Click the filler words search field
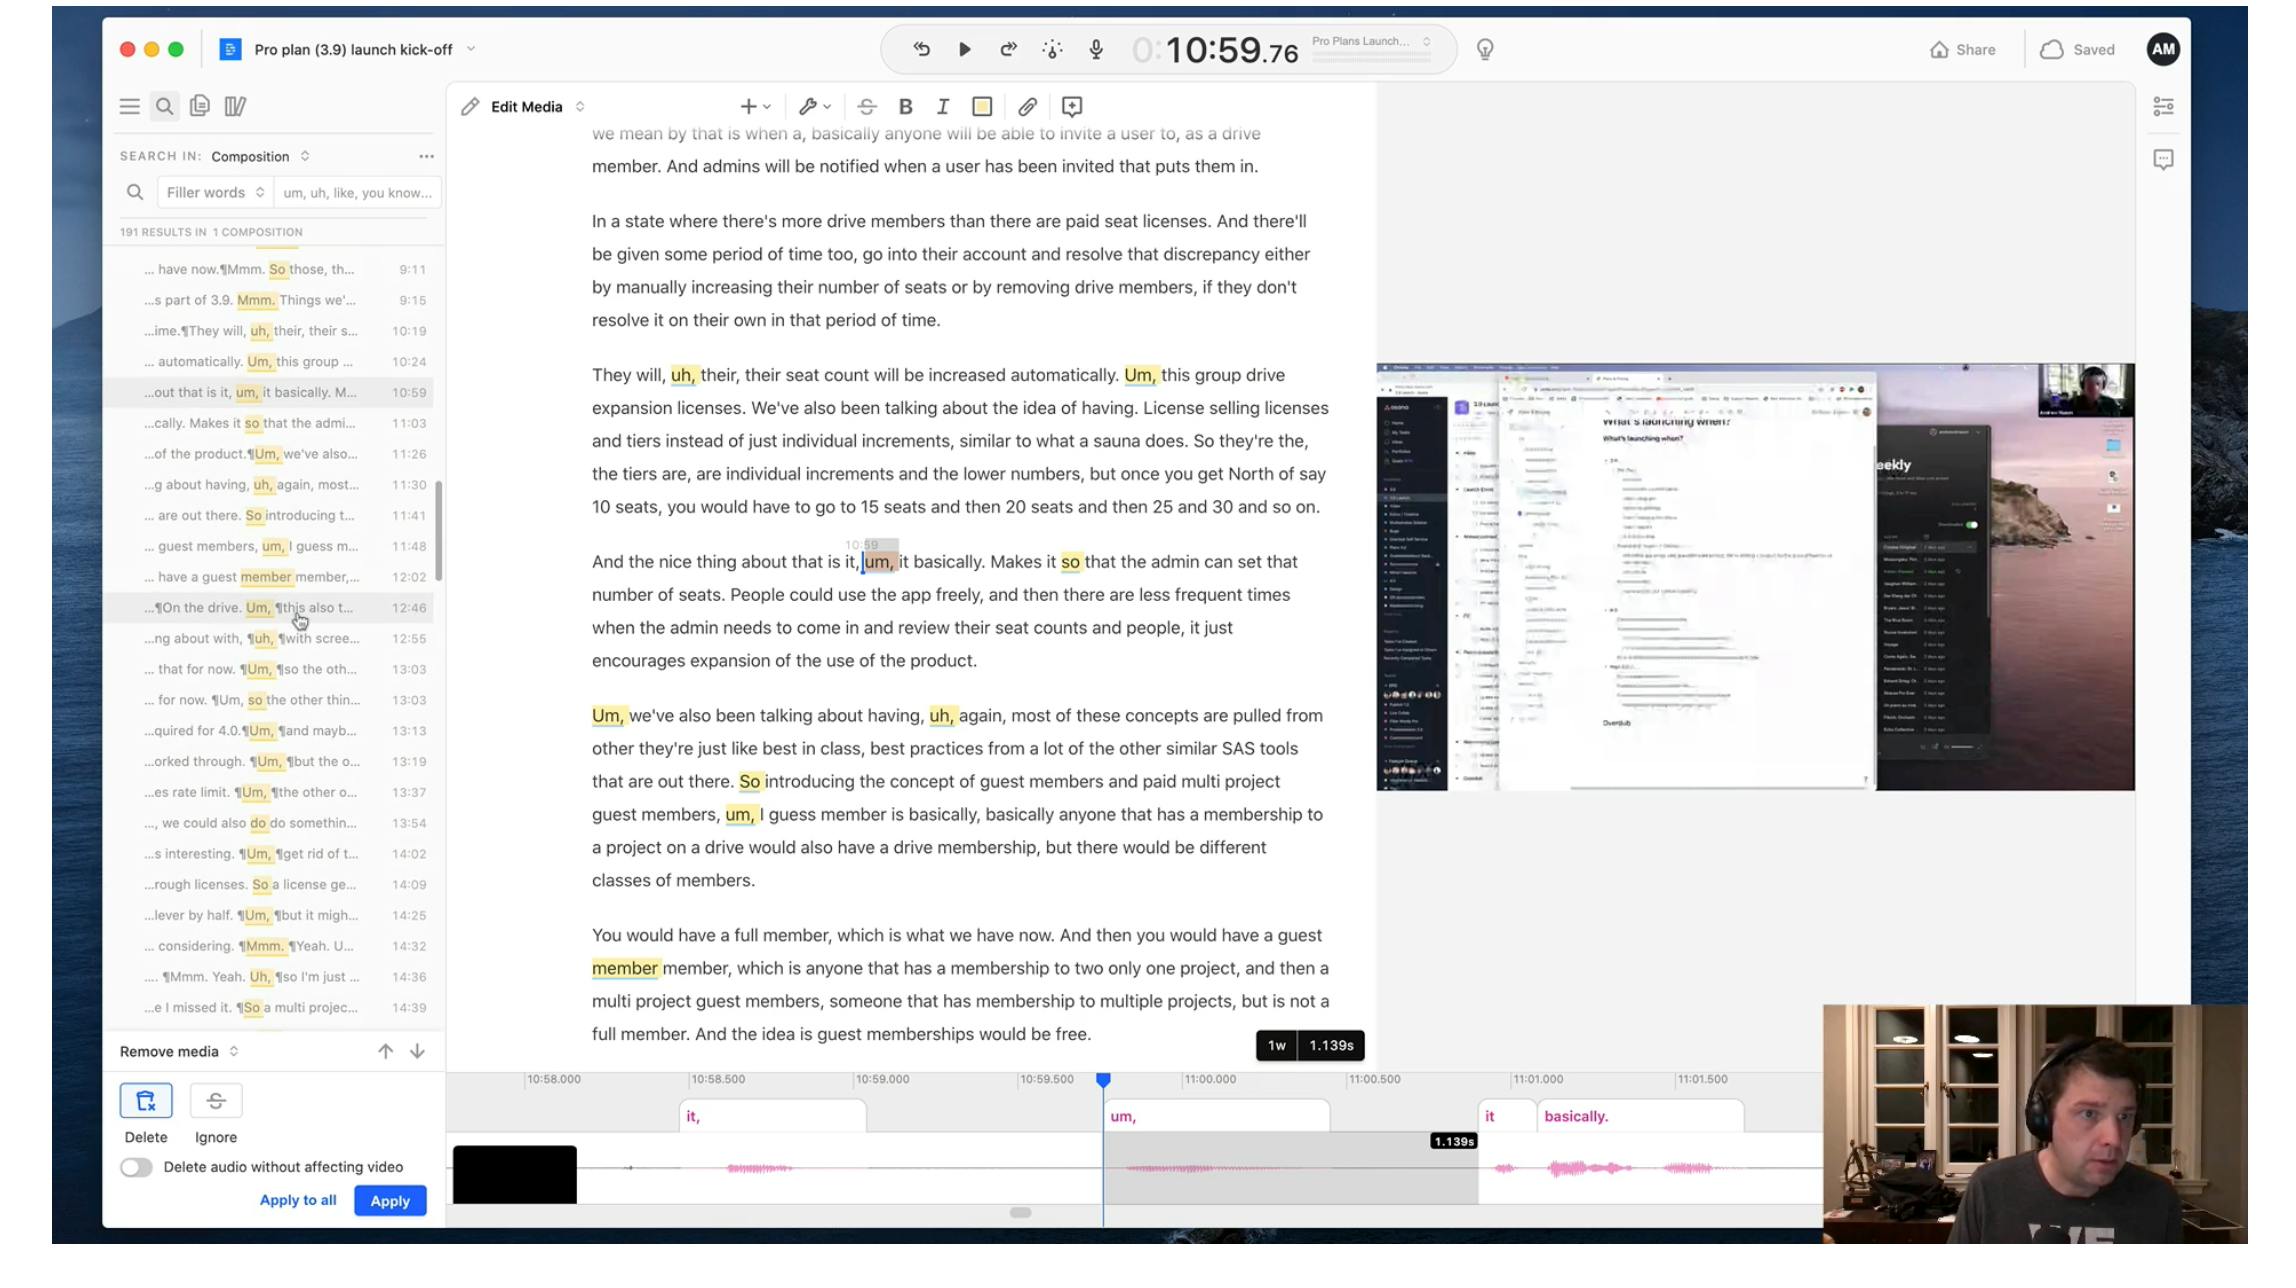The image size is (2296, 1288). 357,192
